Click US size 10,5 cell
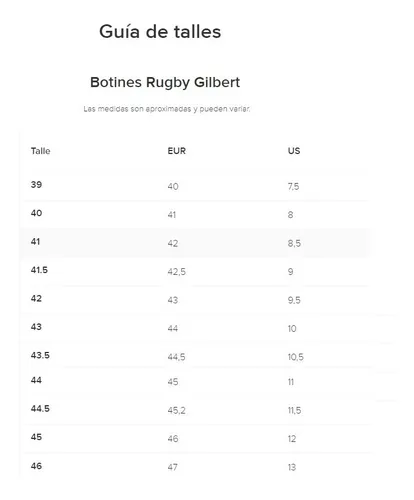 [x=296, y=357]
